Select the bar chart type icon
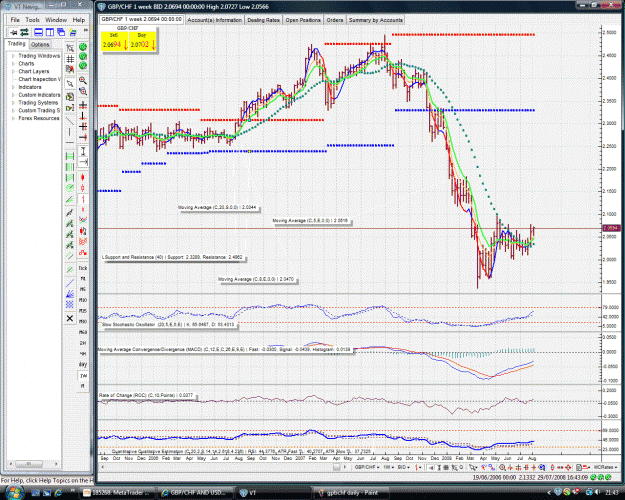The image size is (625, 500). [x=83, y=199]
